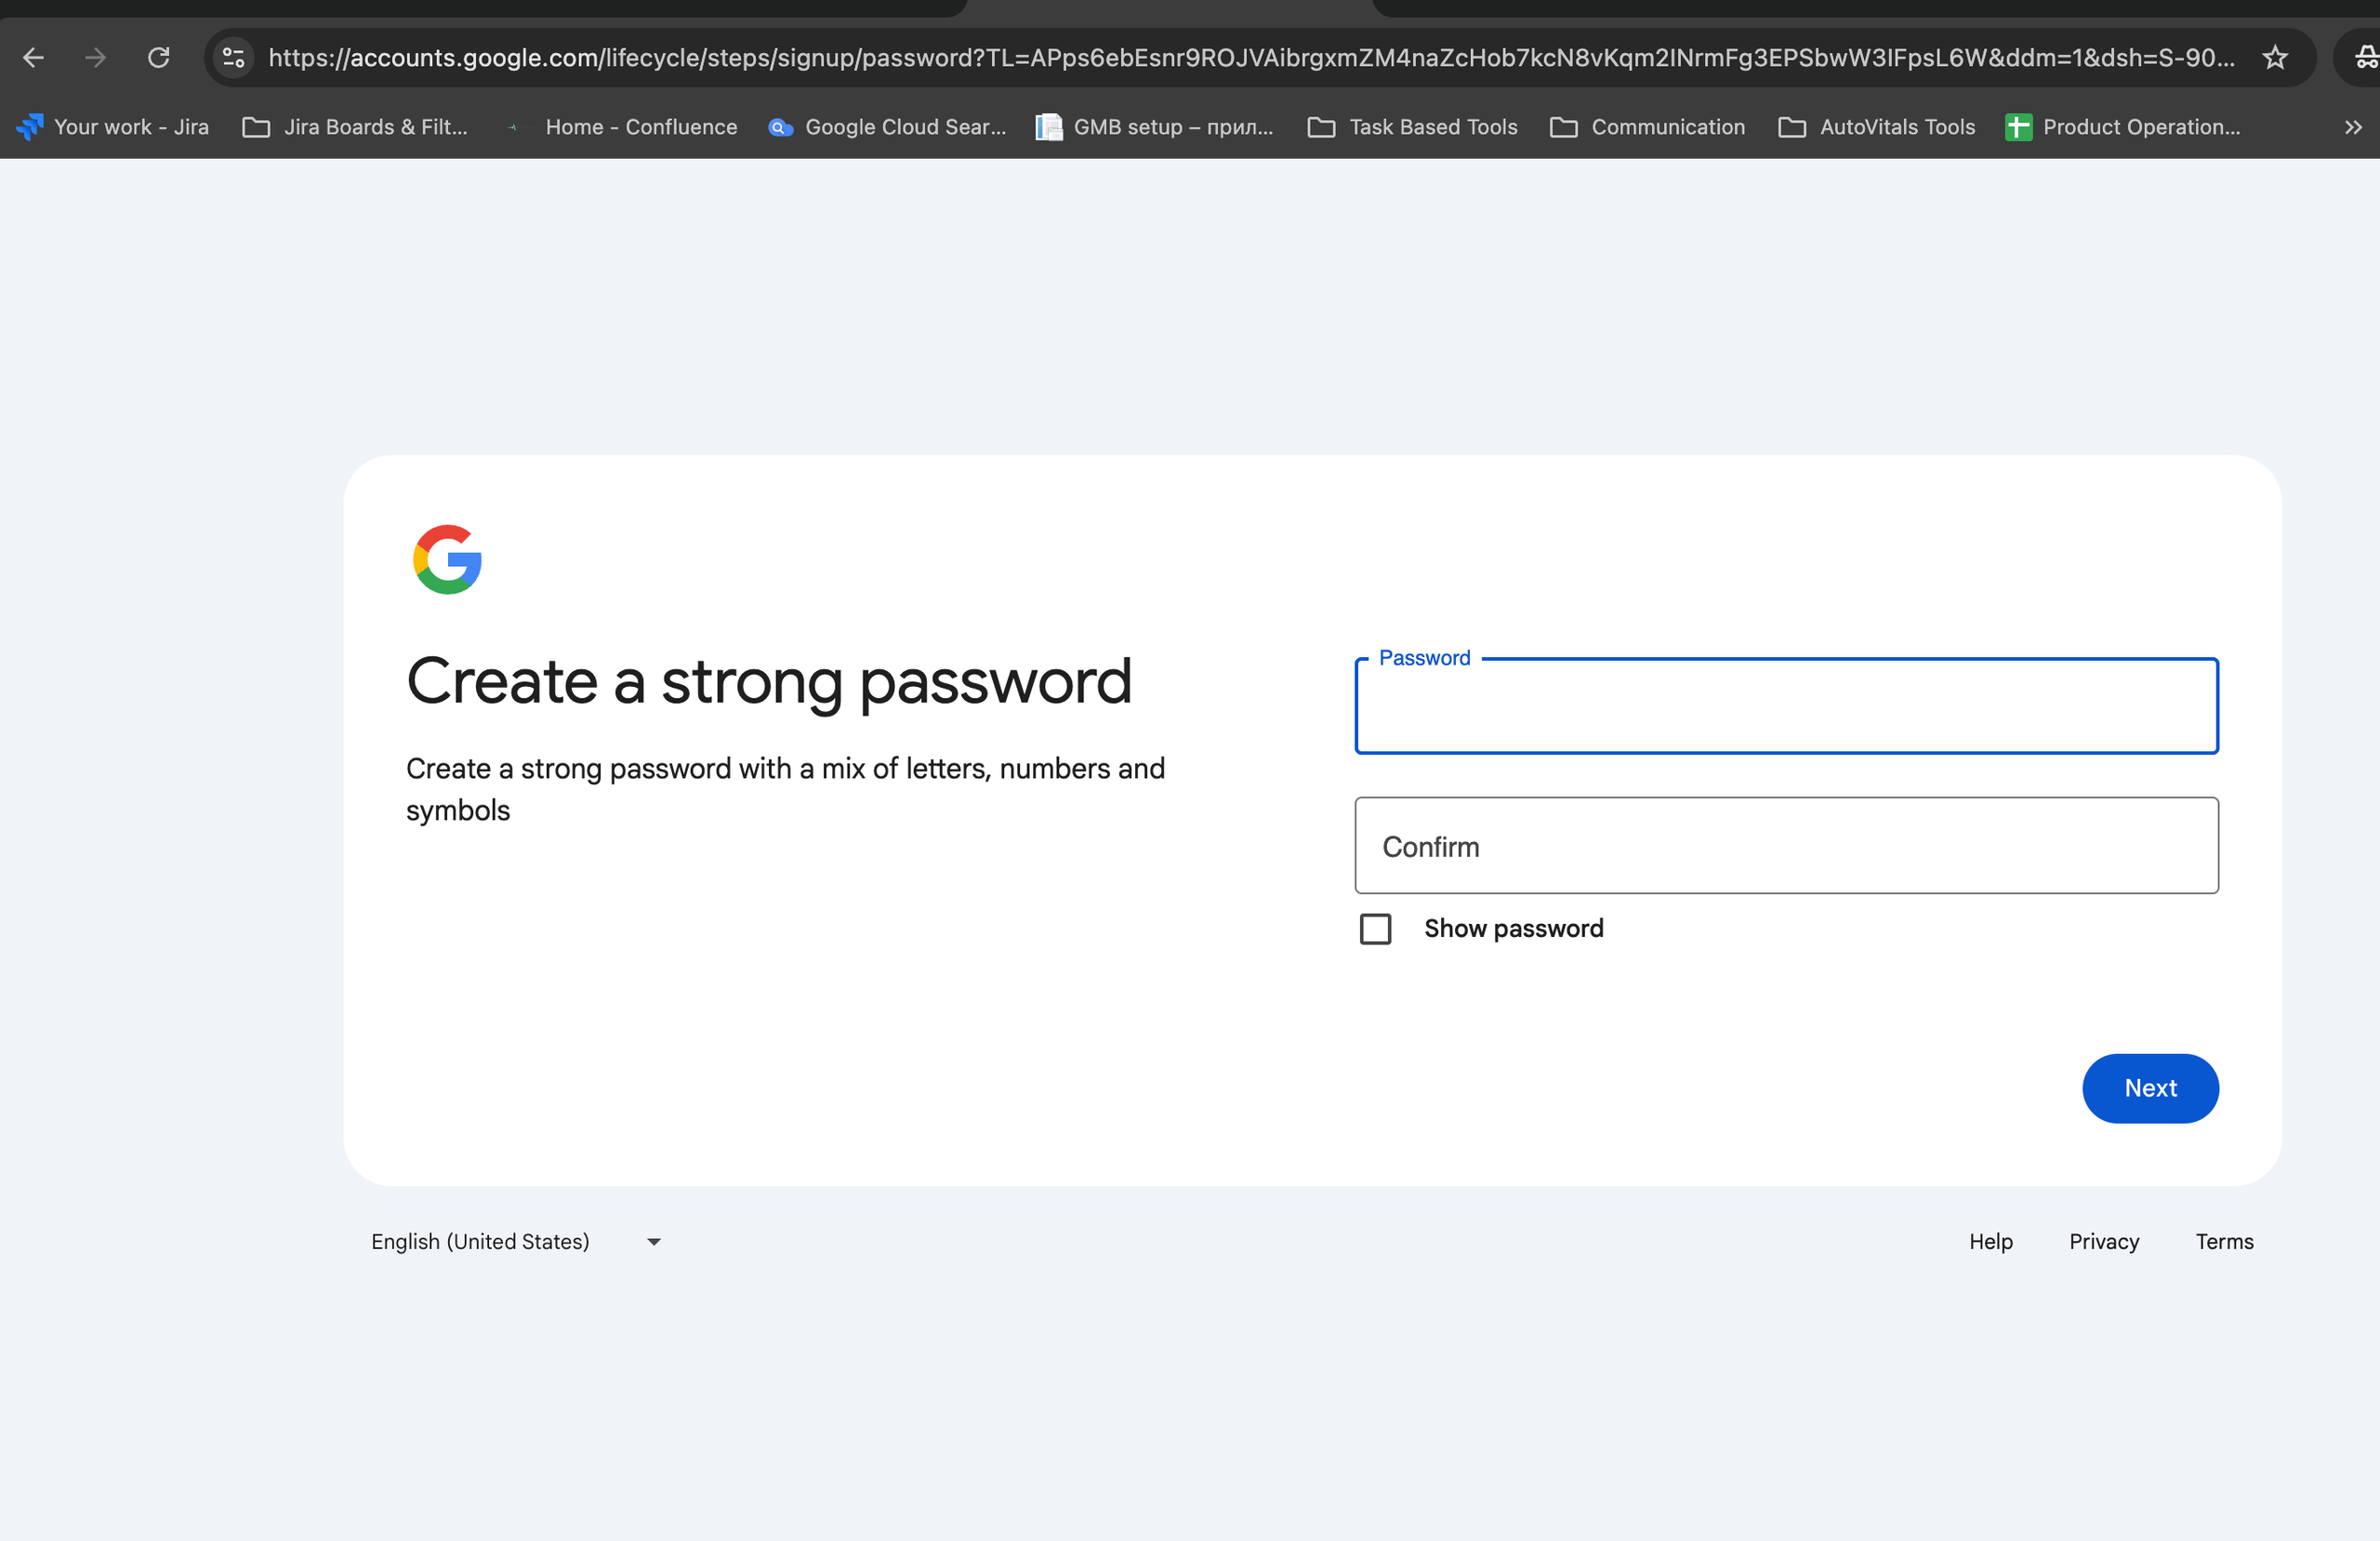Reload the page with the refresh icon
Screen dimensions: 2380x1541
click(x=158, y=58)
